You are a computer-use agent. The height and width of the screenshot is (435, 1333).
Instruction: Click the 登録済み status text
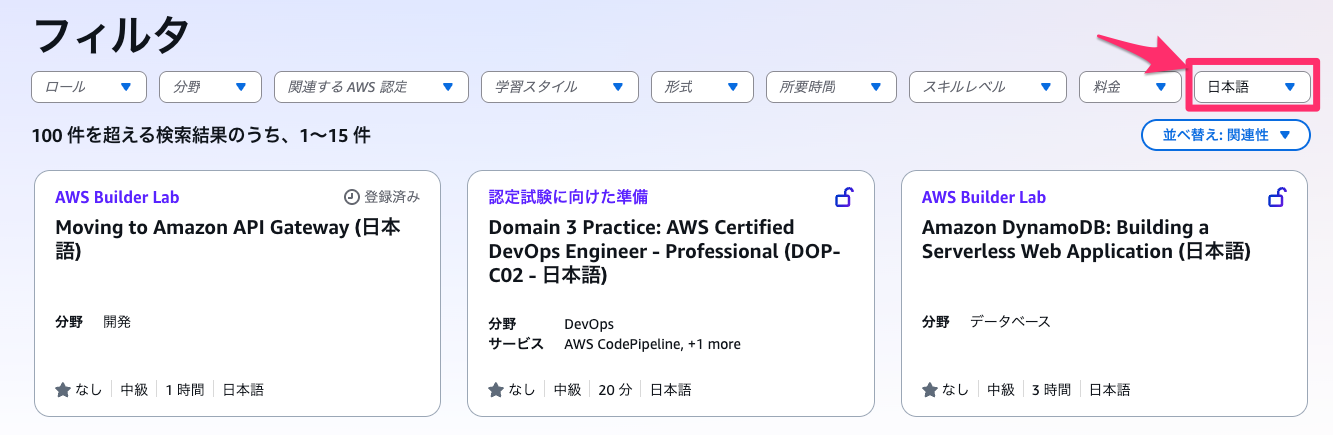point(392,197)
